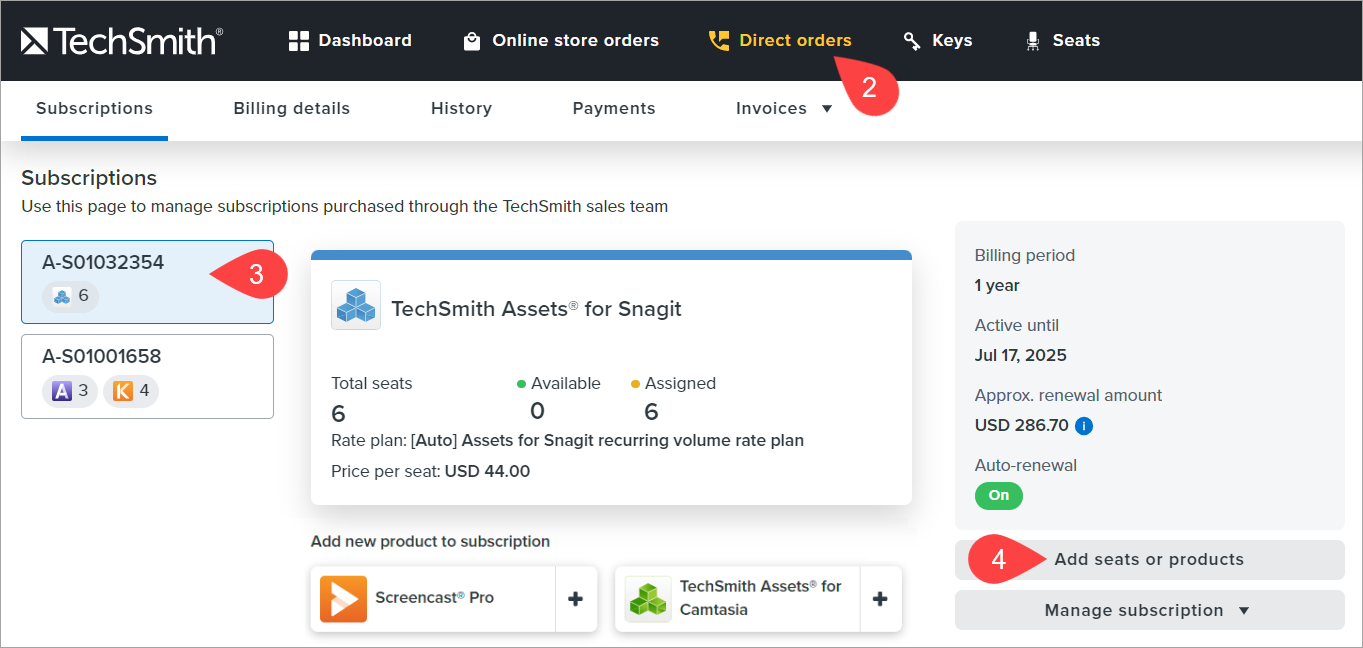Viewport: 1363px width, 648px height.
Task: Select the Payments tab
Action: tap(614, 109)
